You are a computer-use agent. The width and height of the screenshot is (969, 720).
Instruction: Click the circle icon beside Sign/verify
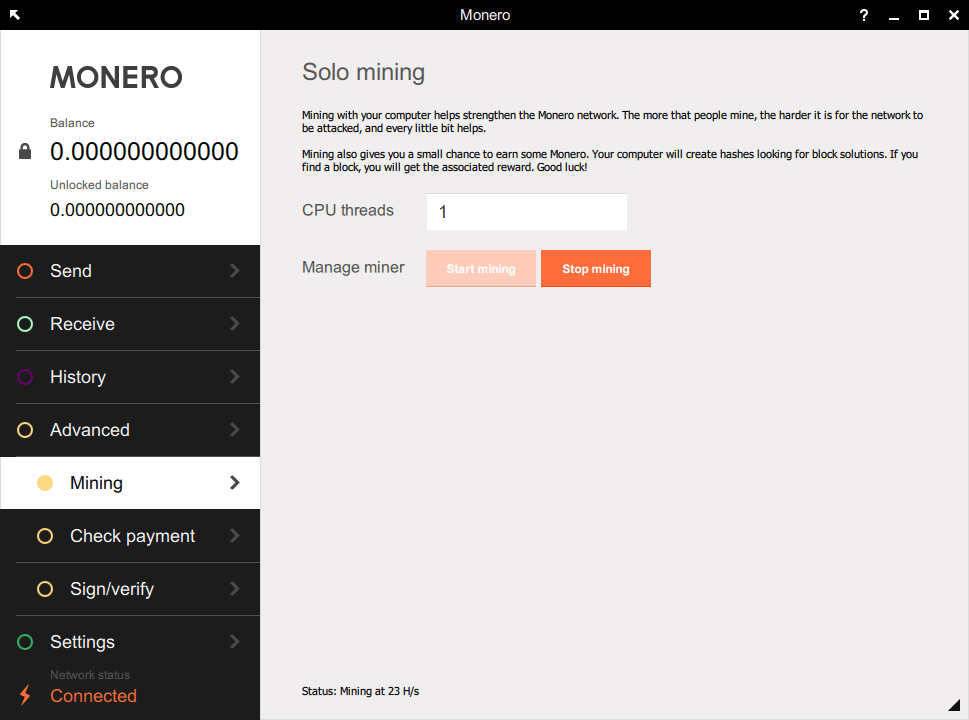point(44,589)
